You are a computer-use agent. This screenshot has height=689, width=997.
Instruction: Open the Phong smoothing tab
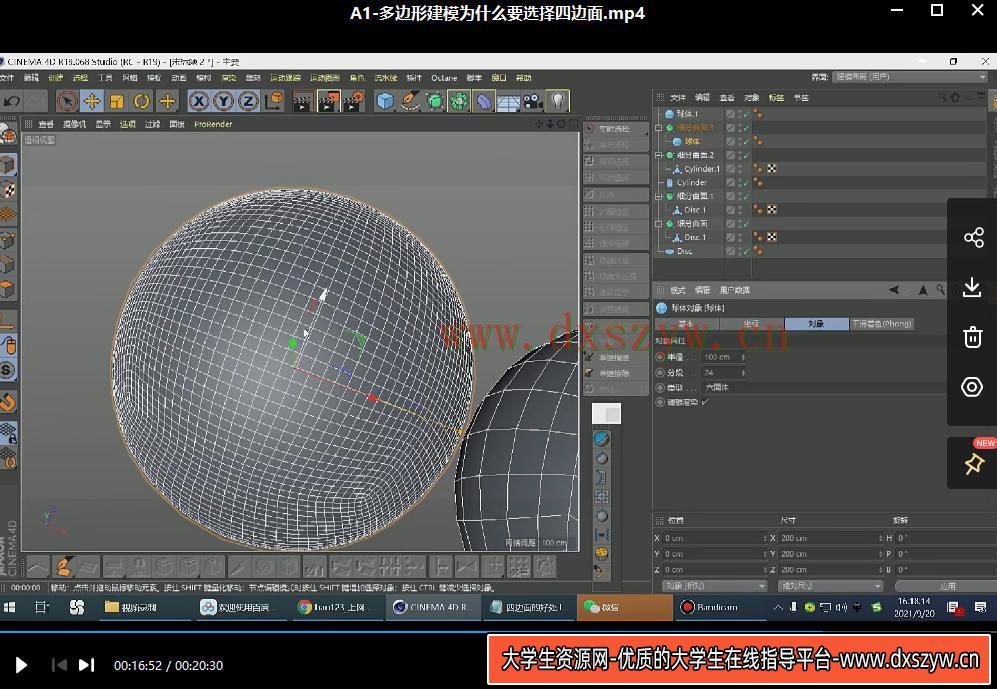coord(881,324)
